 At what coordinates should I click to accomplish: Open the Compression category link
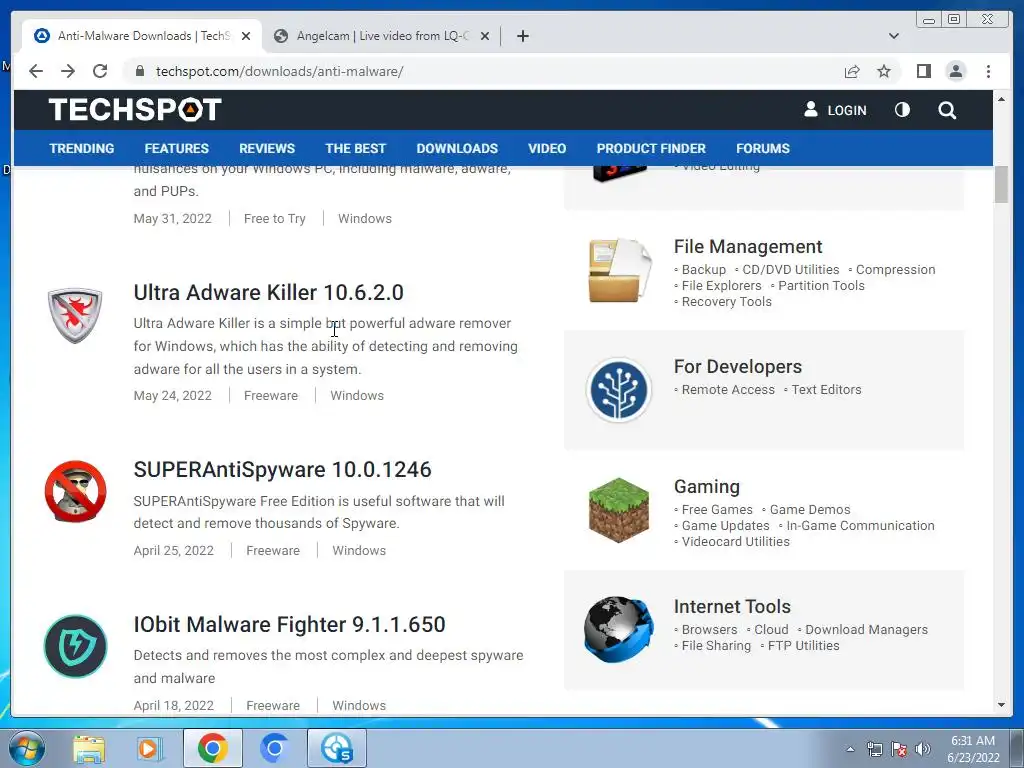pyautogui.click(x=895, y=270)
